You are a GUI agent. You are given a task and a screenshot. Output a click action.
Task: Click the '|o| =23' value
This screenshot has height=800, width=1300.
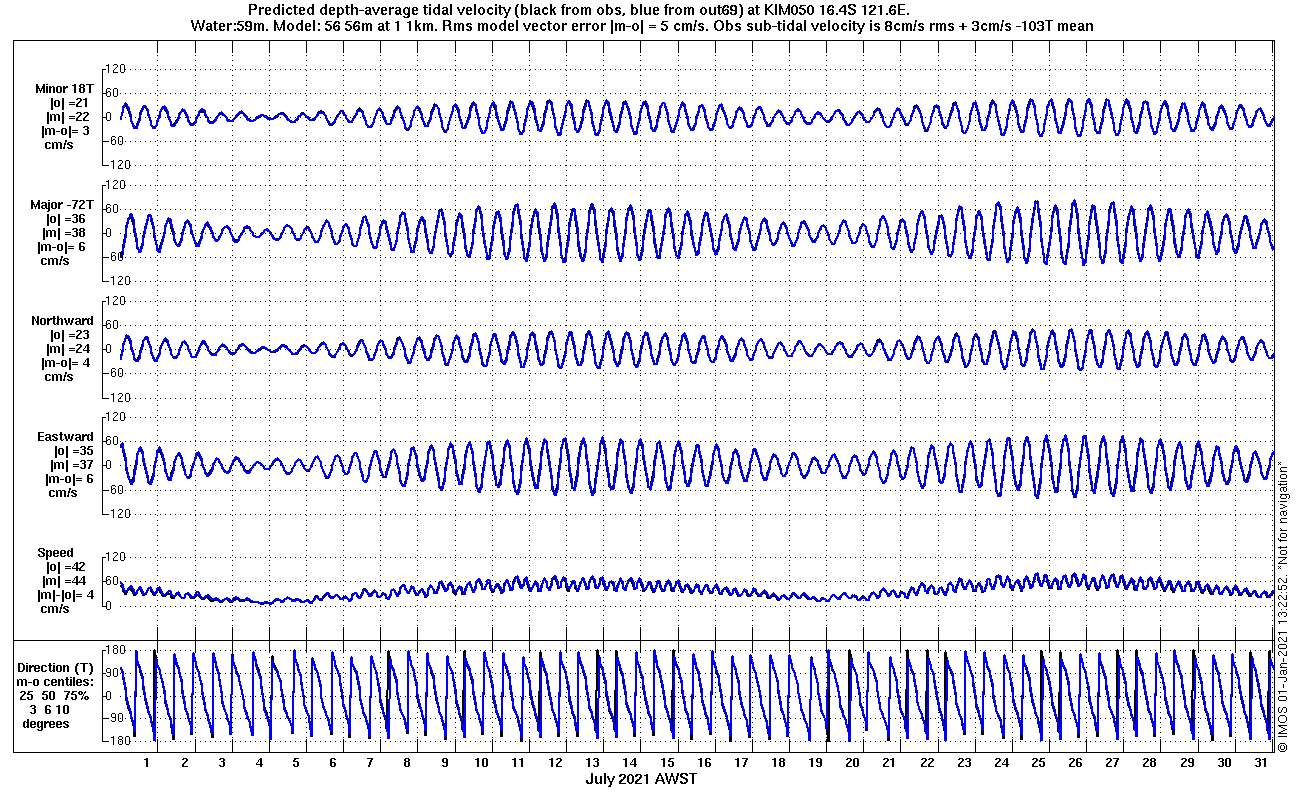point(70,334)
